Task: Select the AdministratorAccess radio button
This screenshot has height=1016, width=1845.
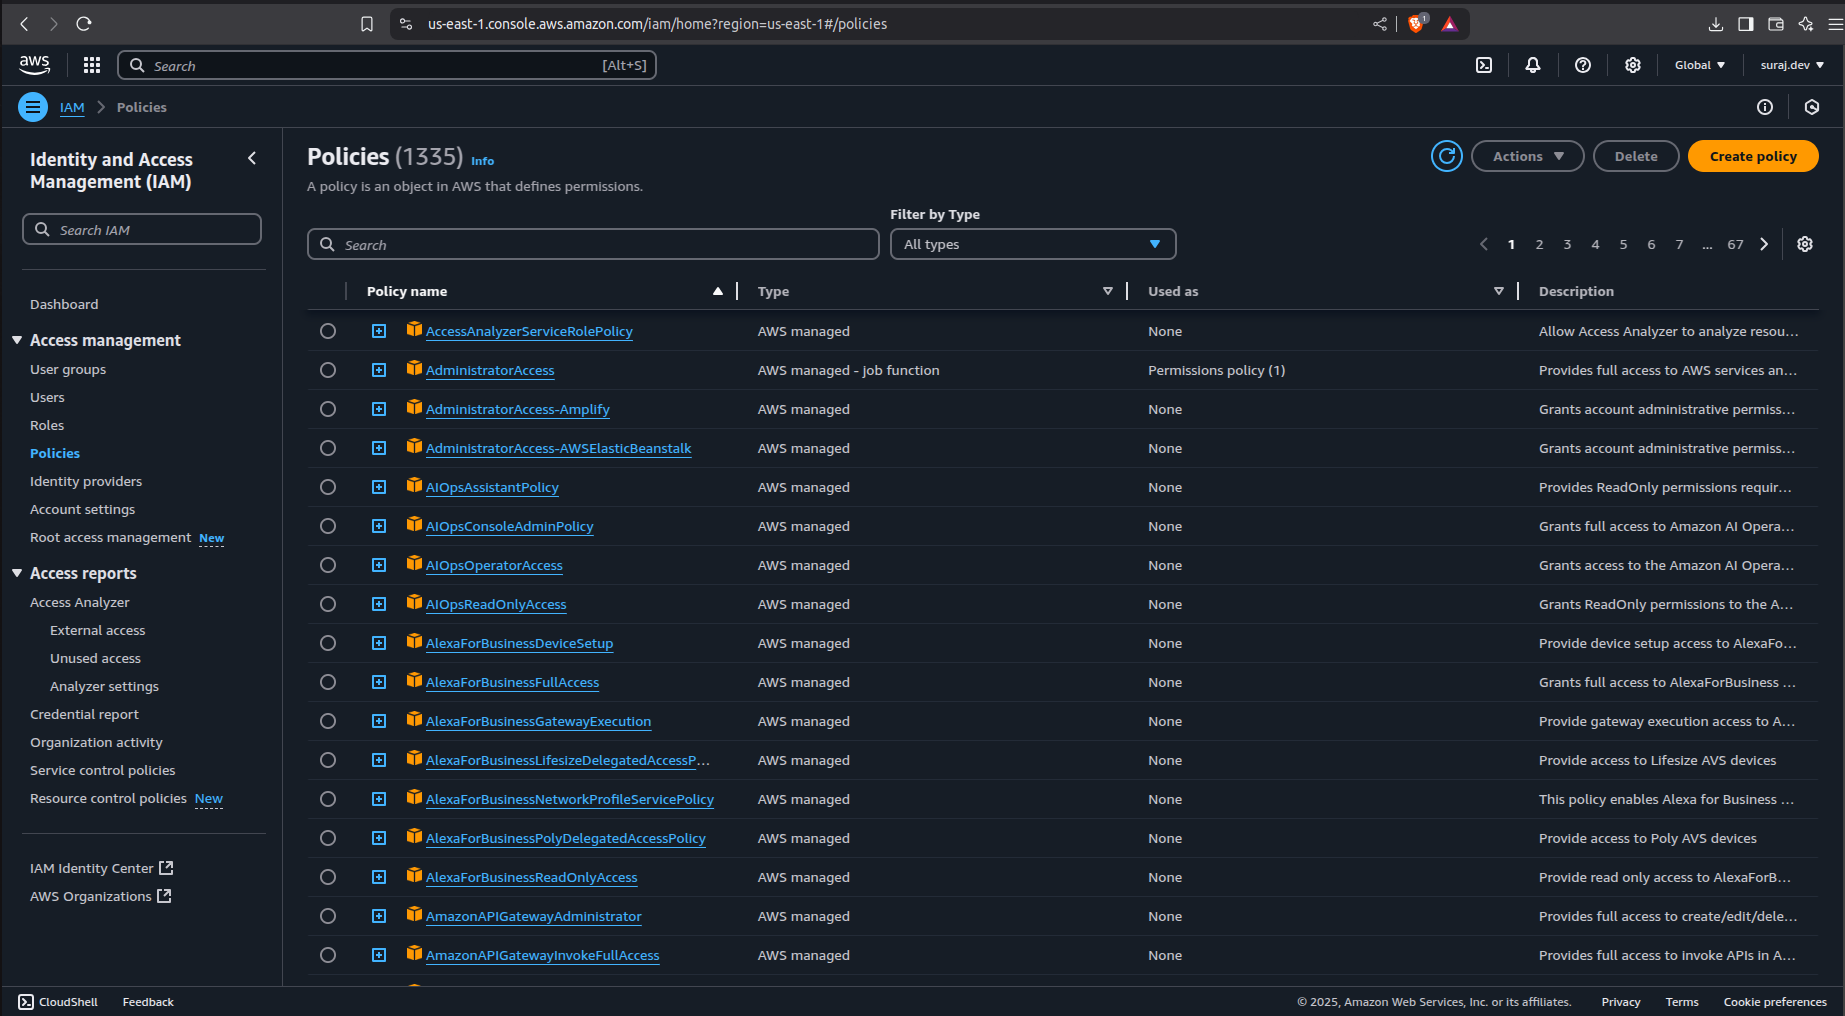Action: [x=328, y=370]
